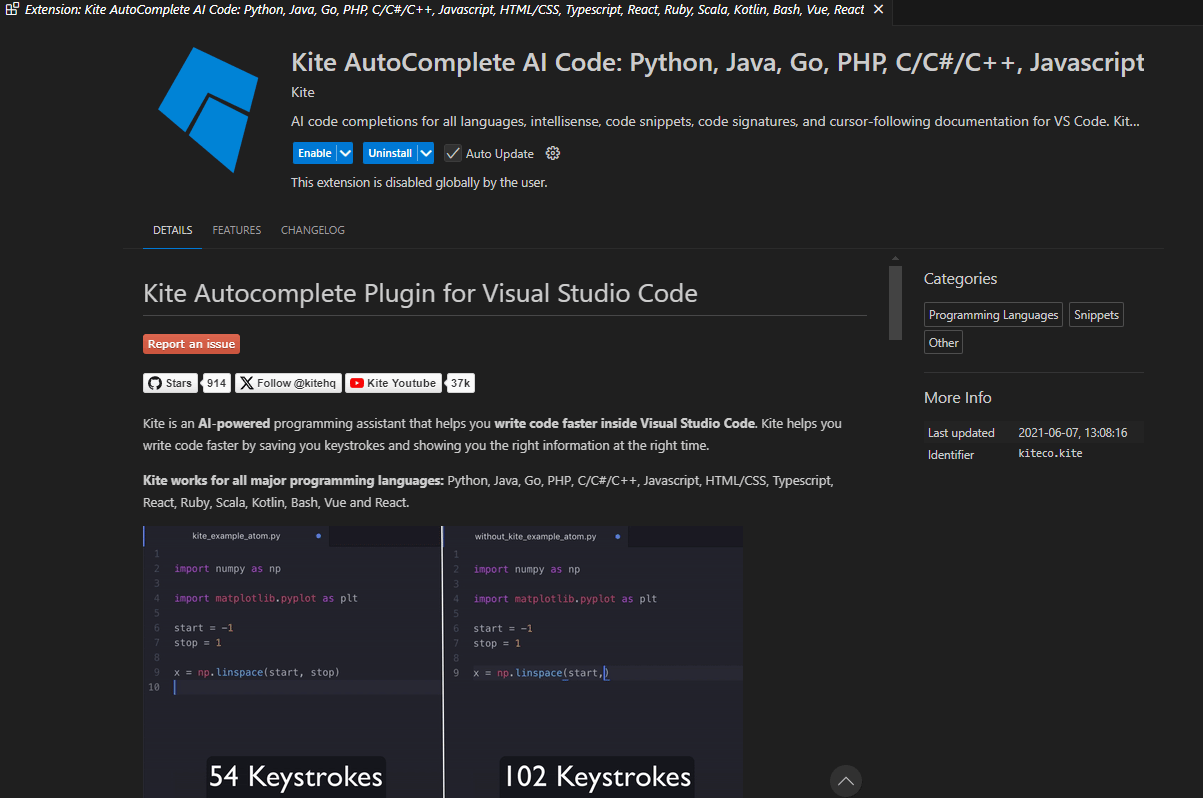
Task: Click the Uninstall button
Action: [x=390, y=153]
